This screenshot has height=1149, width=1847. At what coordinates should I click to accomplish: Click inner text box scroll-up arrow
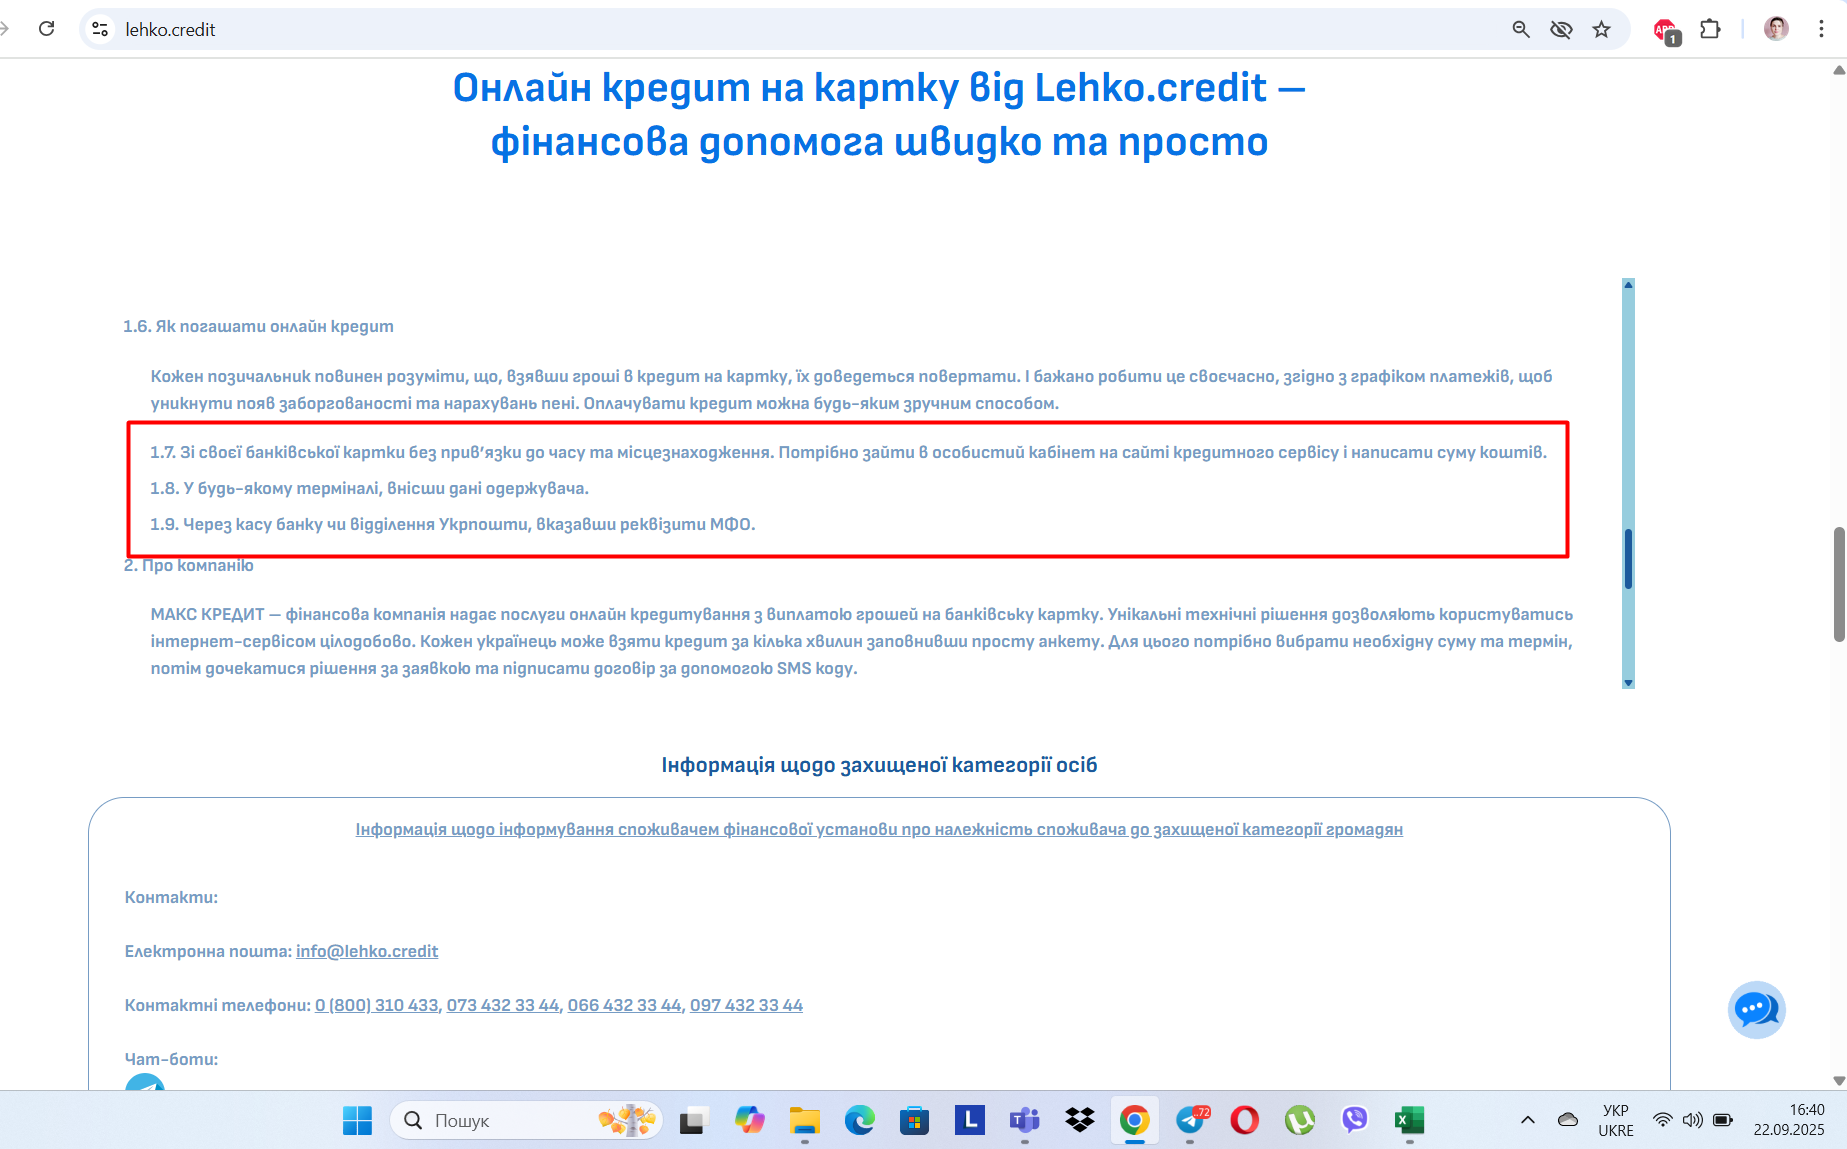pyautogui.click(x=1628, y=285)
